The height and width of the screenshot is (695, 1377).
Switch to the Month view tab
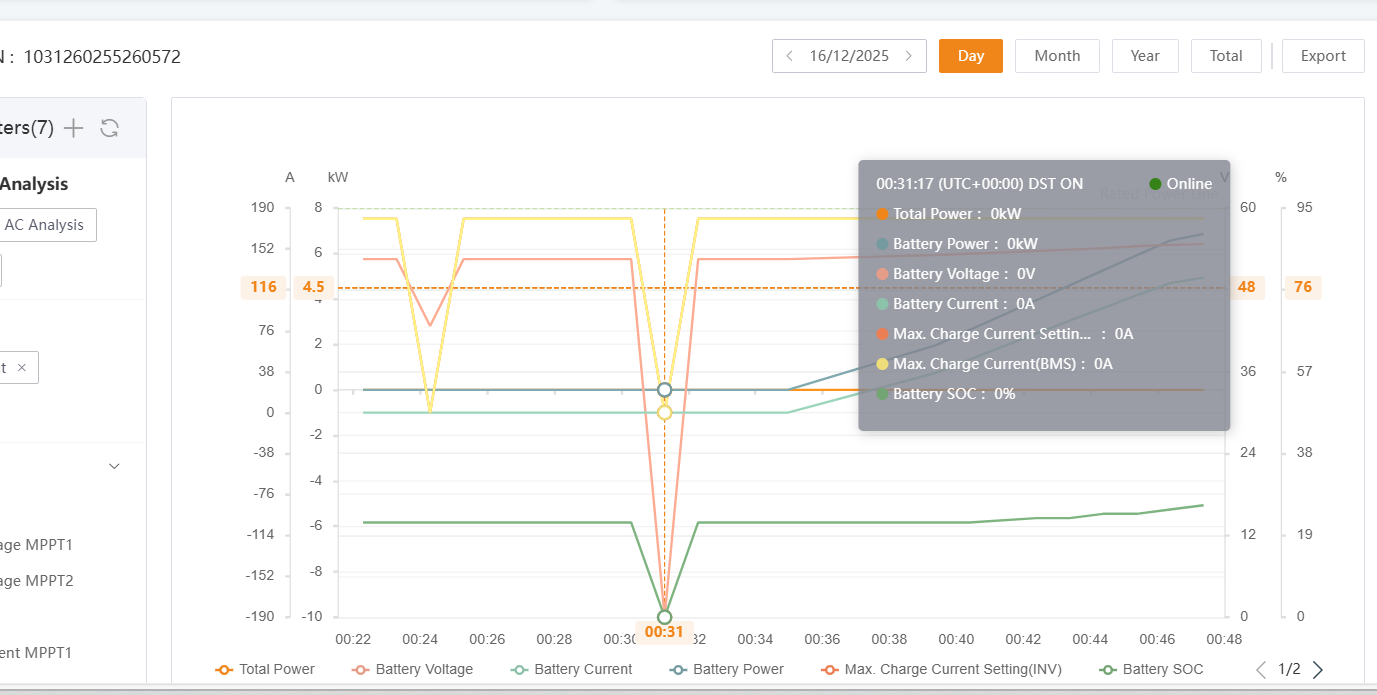click(x=1057, y=56)
